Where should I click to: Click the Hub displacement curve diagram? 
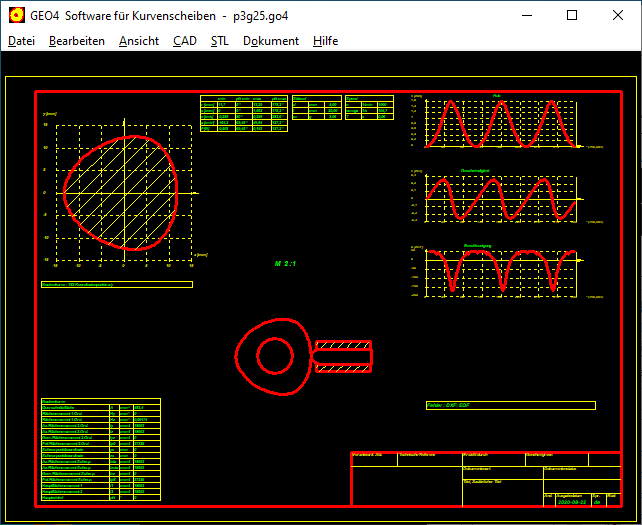tap(502, 123)
